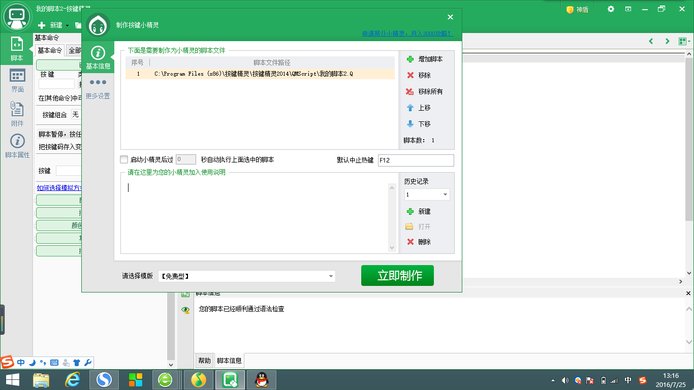
Task: Click the robot logo in the main window
Action: tap(16, 16)
